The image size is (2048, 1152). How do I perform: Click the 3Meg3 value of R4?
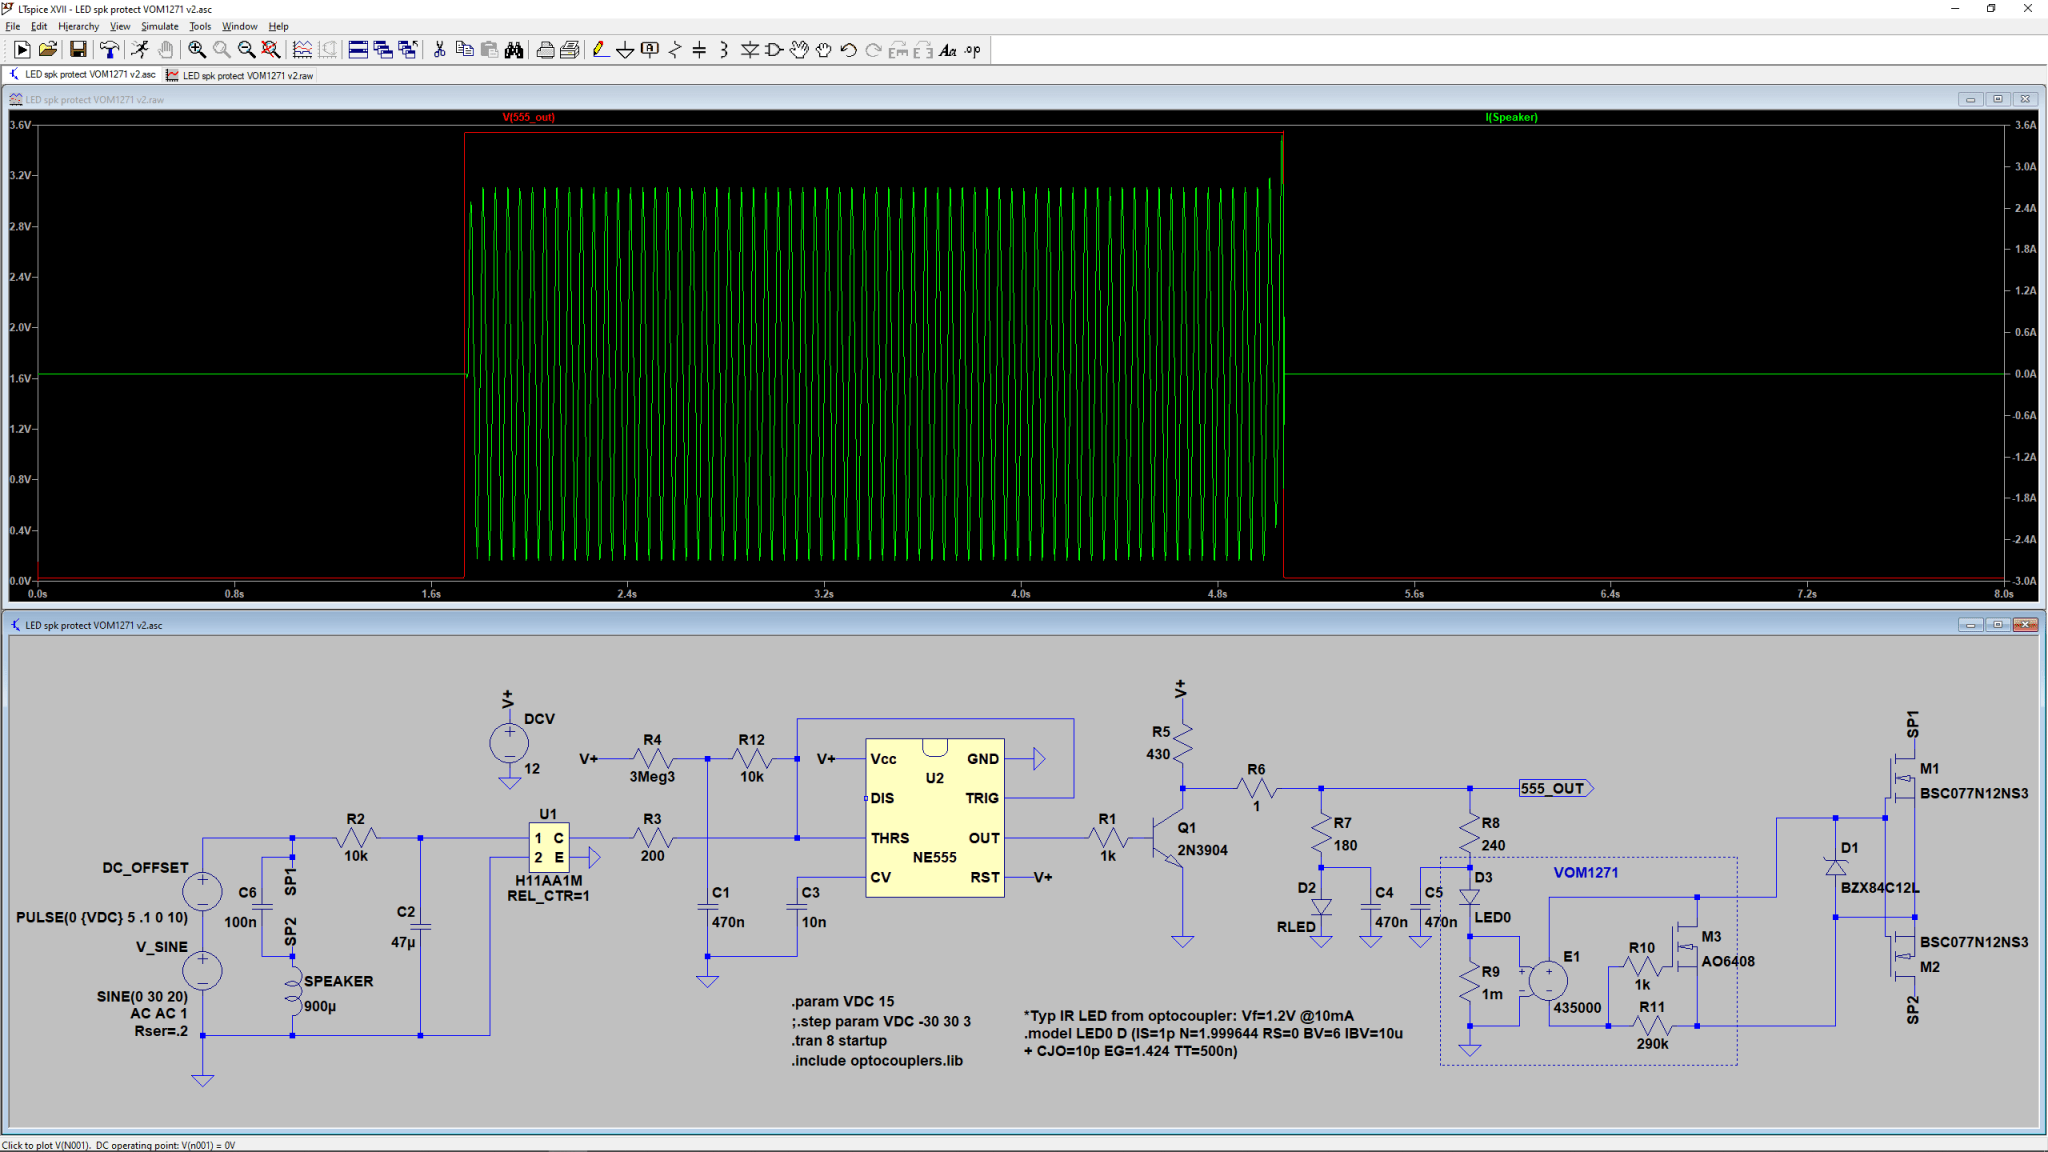pos(652,776)
